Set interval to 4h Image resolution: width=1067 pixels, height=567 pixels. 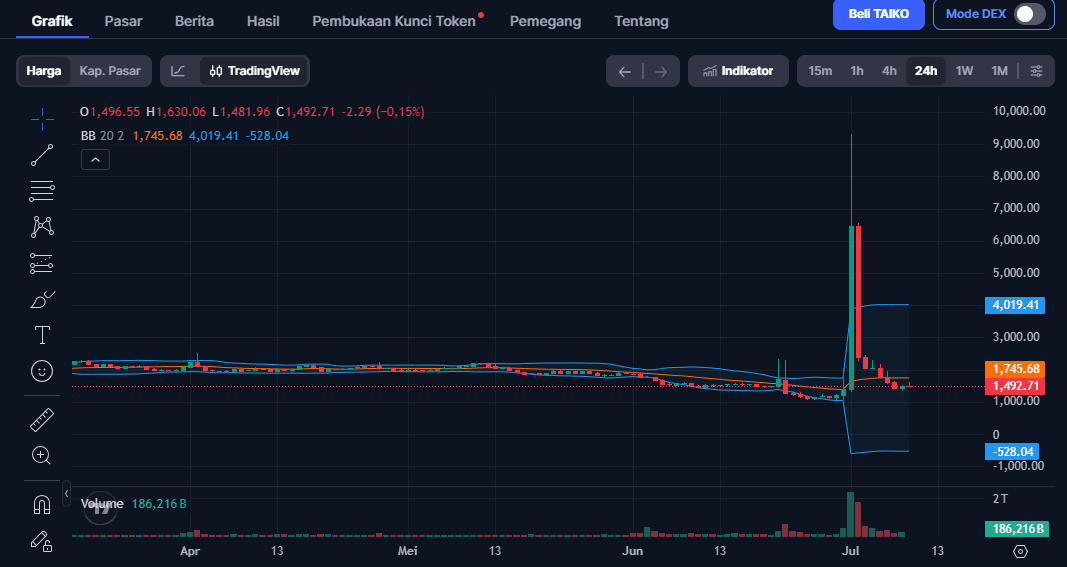click(889, 71)
